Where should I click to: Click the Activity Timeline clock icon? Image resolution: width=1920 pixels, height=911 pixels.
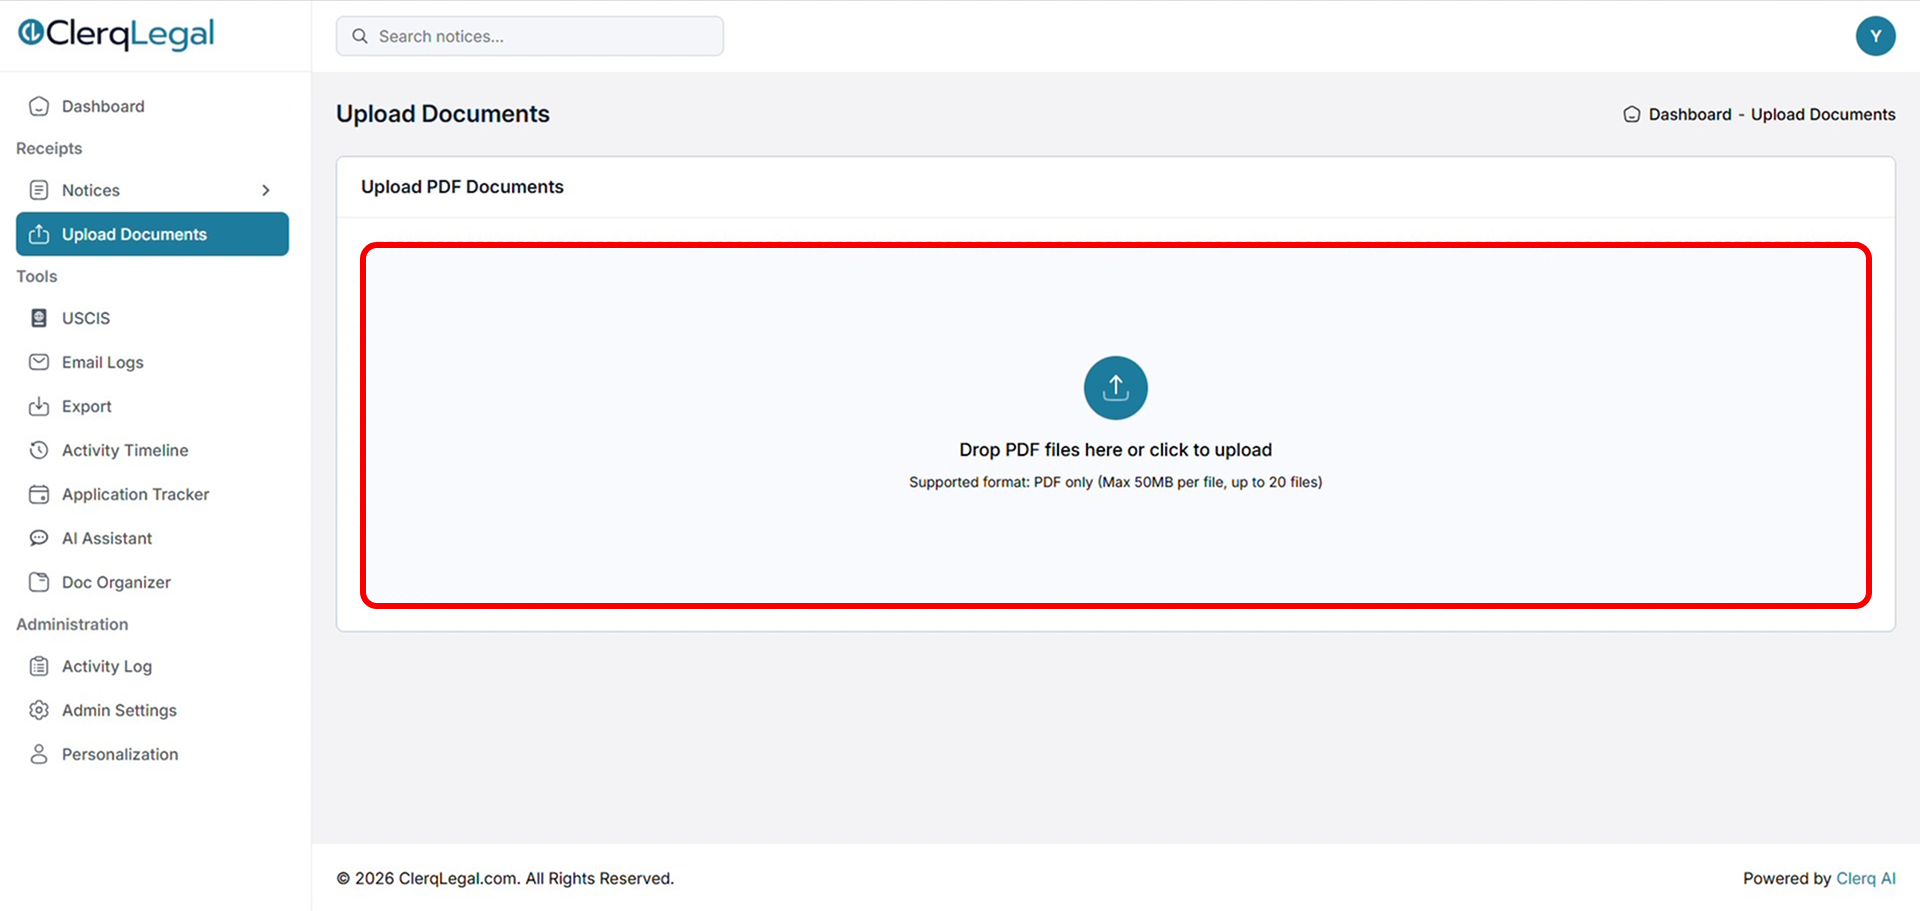[39, 450]
